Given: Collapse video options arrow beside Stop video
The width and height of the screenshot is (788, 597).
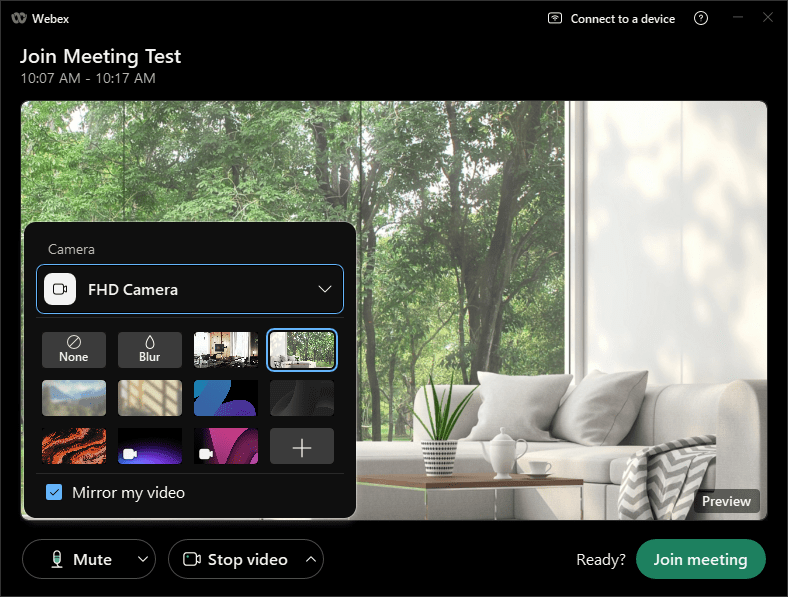Looking at the screenshot, I should click(311, 559).
